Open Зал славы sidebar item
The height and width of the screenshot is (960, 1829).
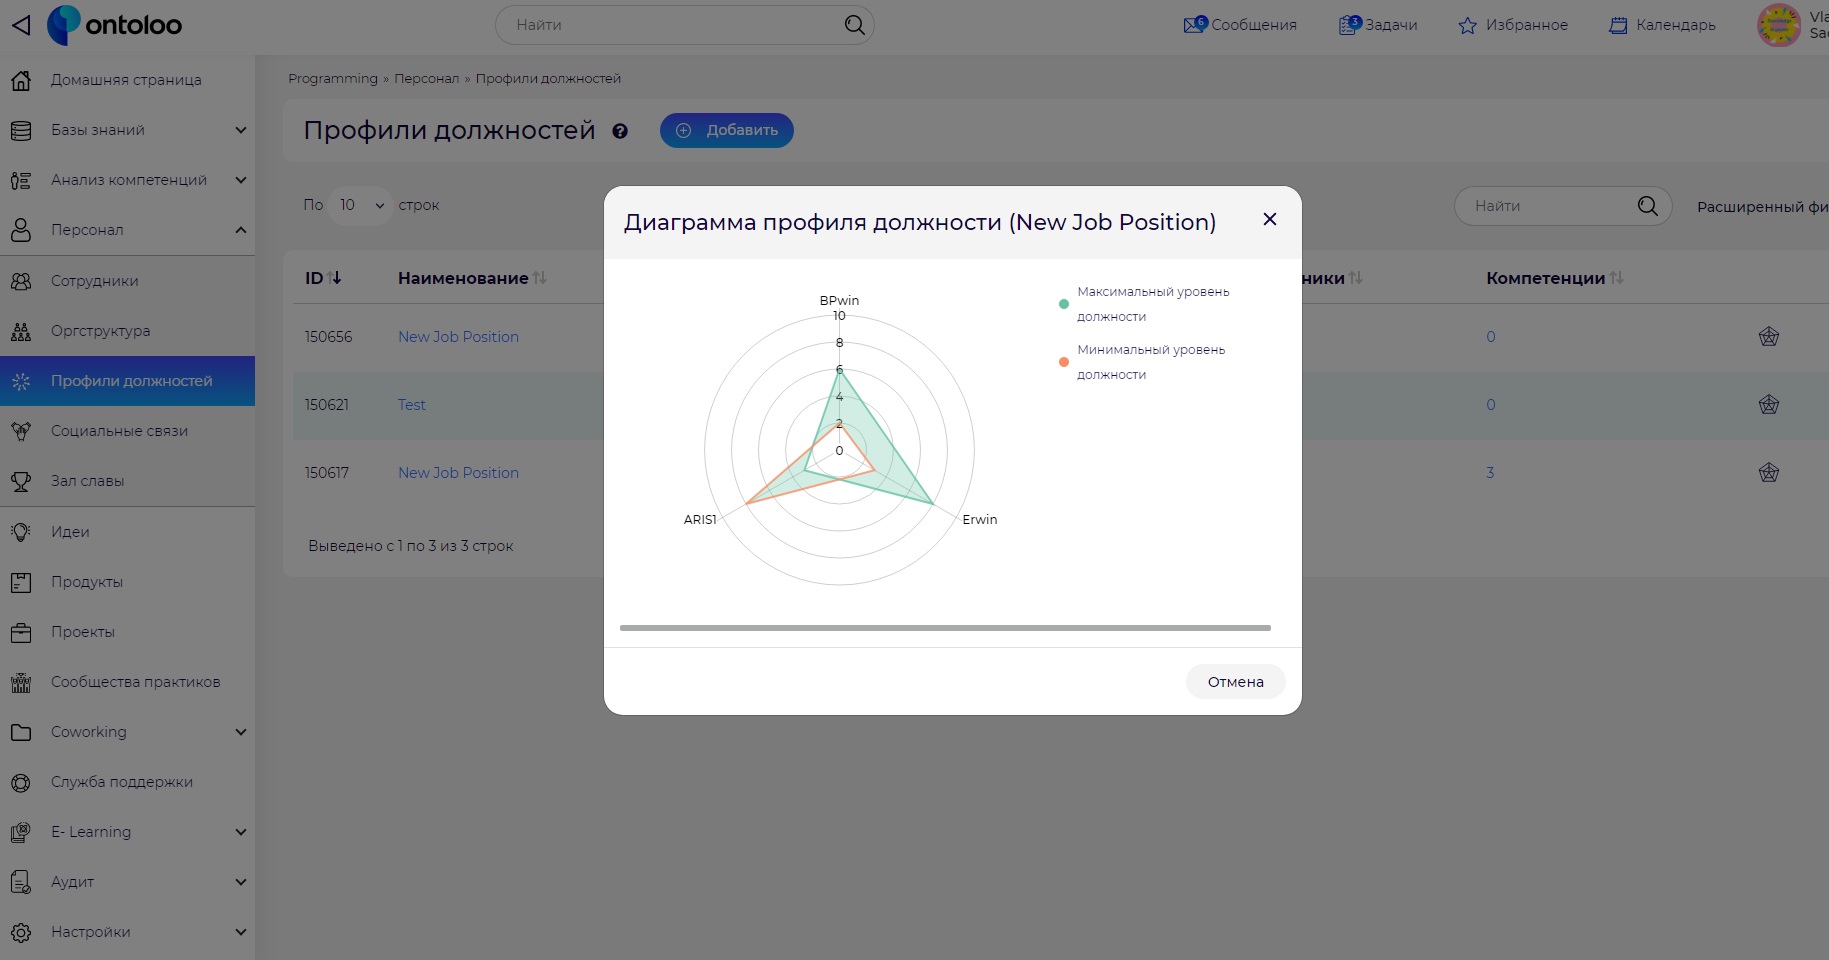[x=127, y=481]
